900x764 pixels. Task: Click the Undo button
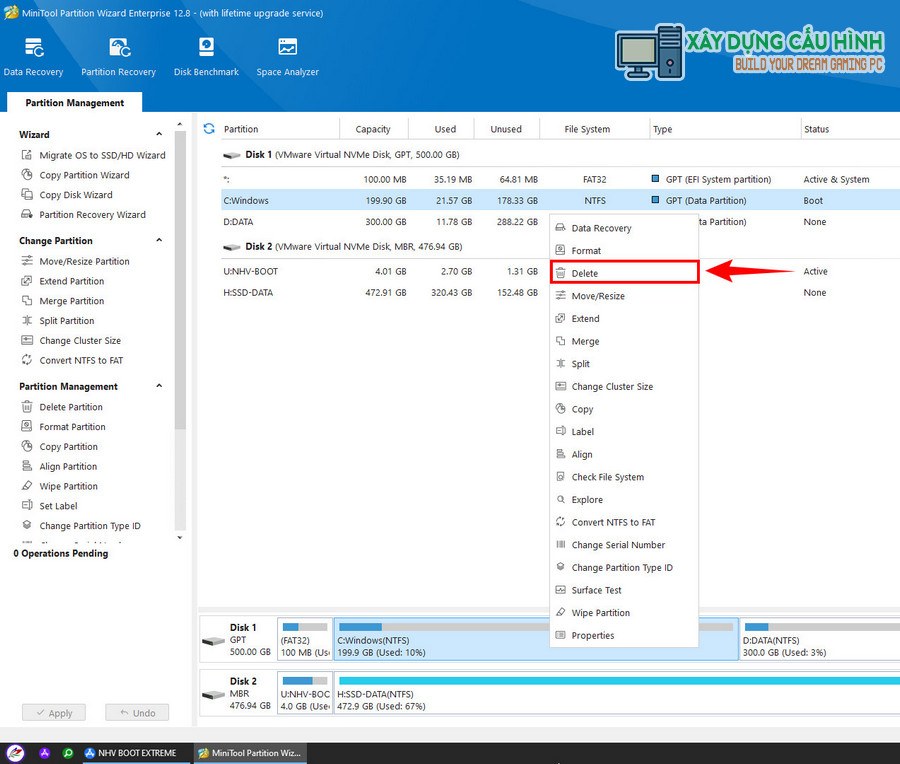click(137, 713)
